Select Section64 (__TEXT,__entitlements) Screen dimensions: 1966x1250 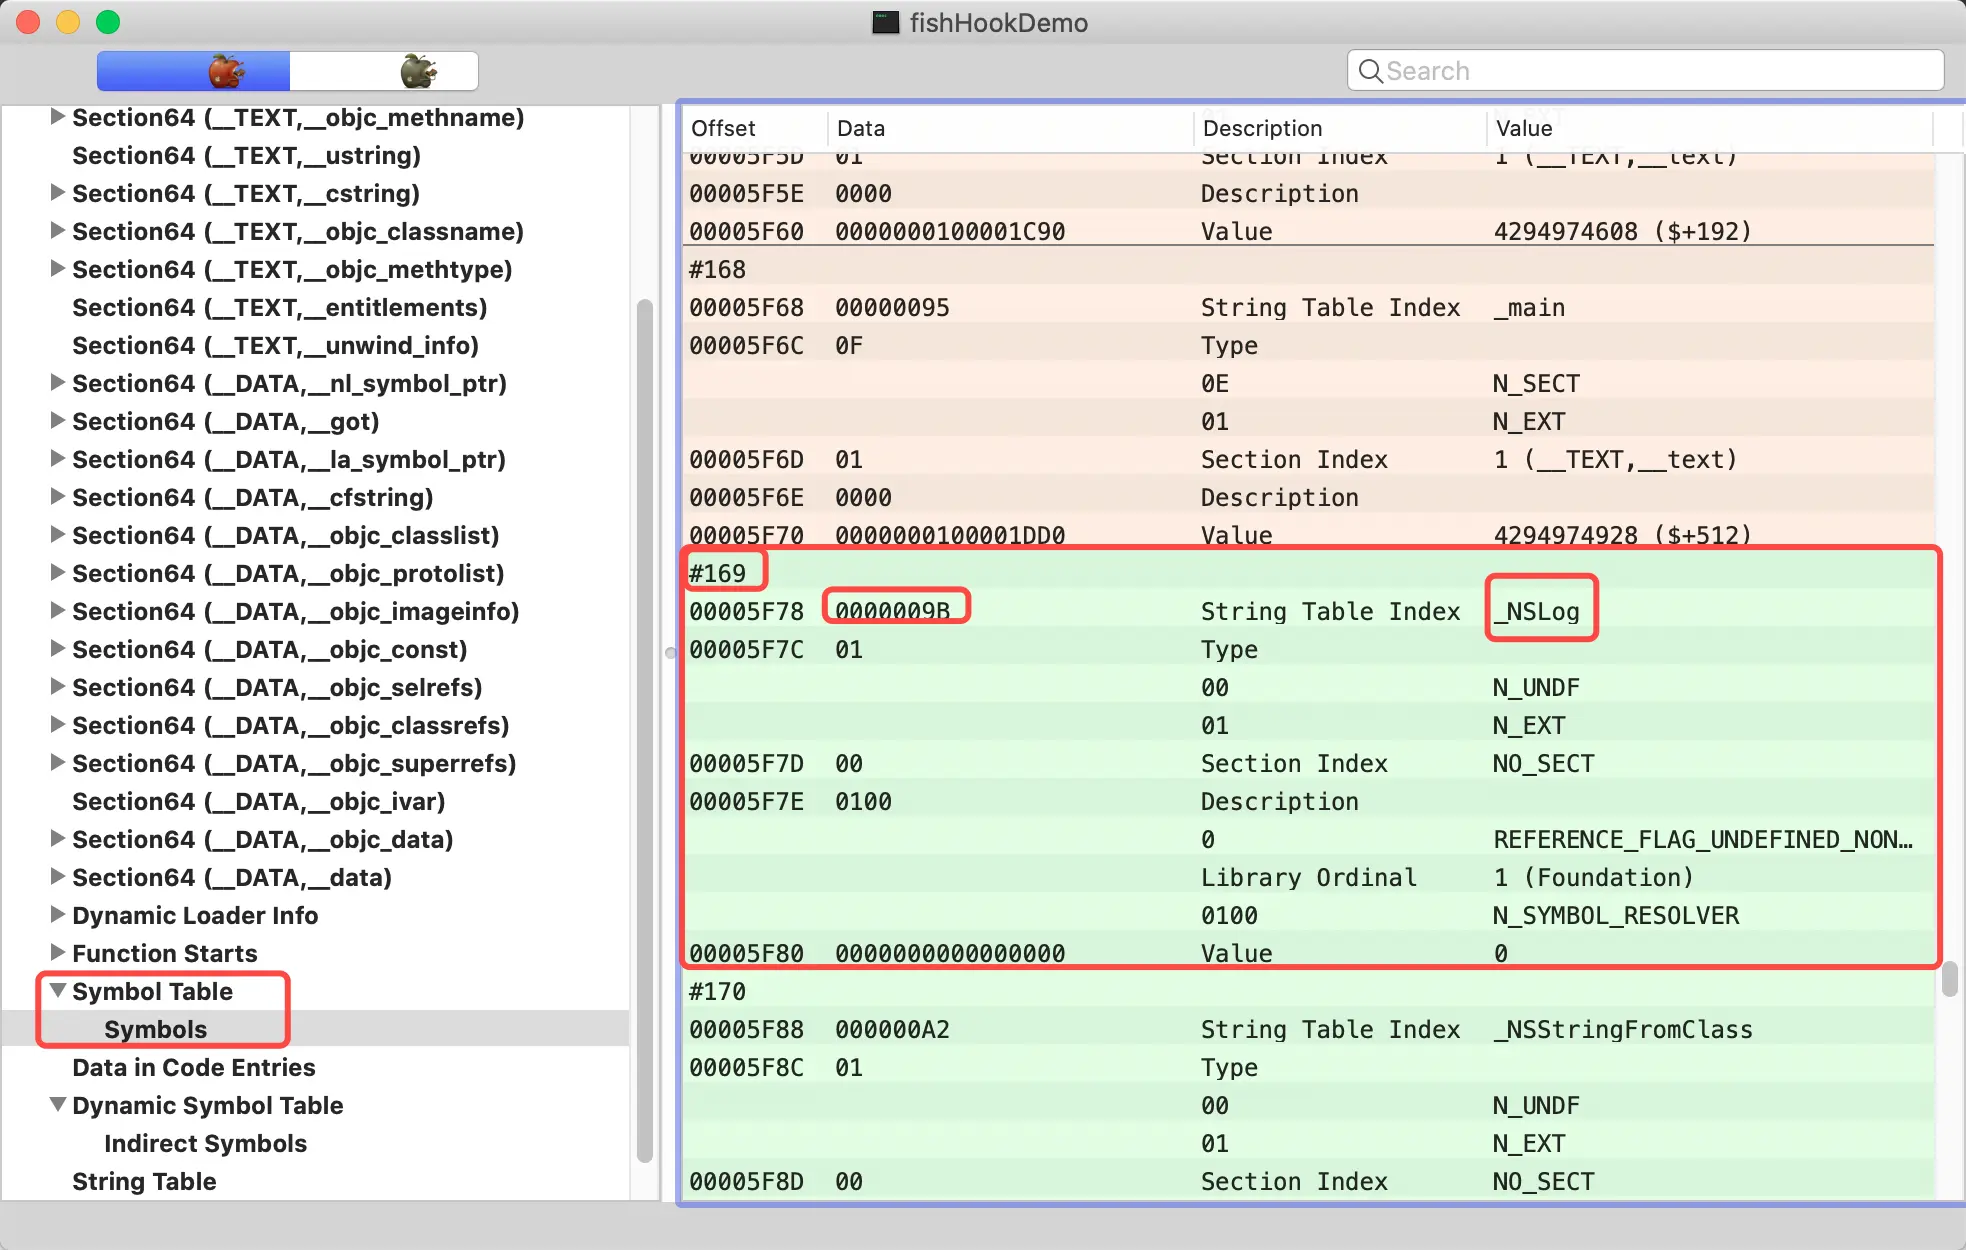(x=279, y=307)
